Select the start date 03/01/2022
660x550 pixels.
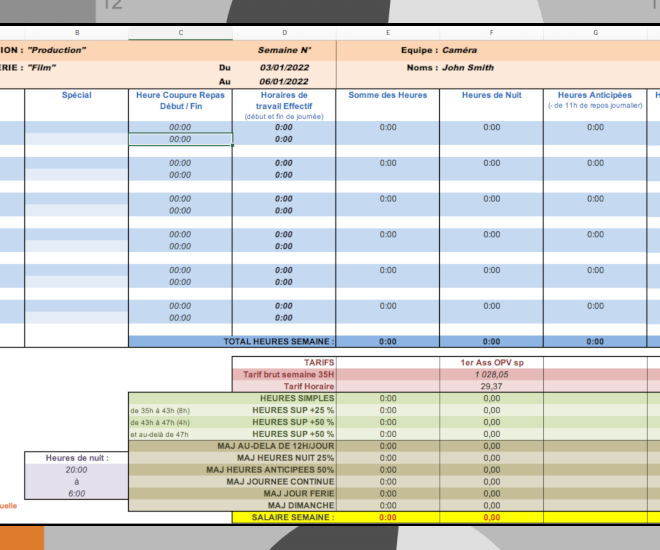point(285,68)
